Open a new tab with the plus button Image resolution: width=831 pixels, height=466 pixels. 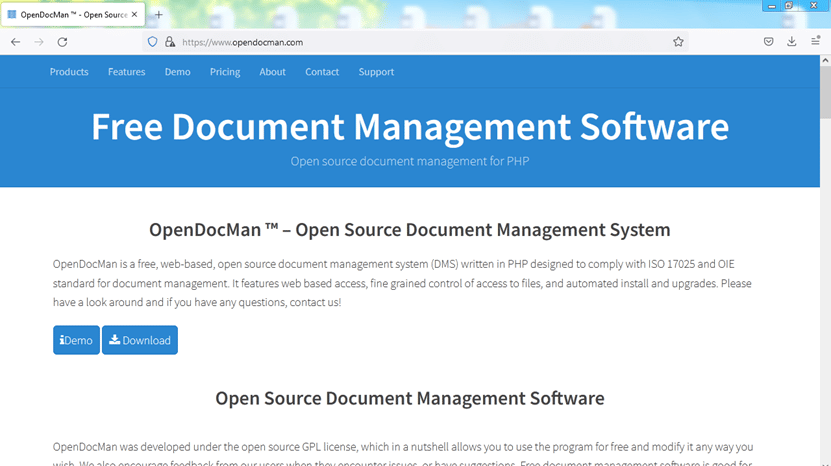tap(158, 15)
